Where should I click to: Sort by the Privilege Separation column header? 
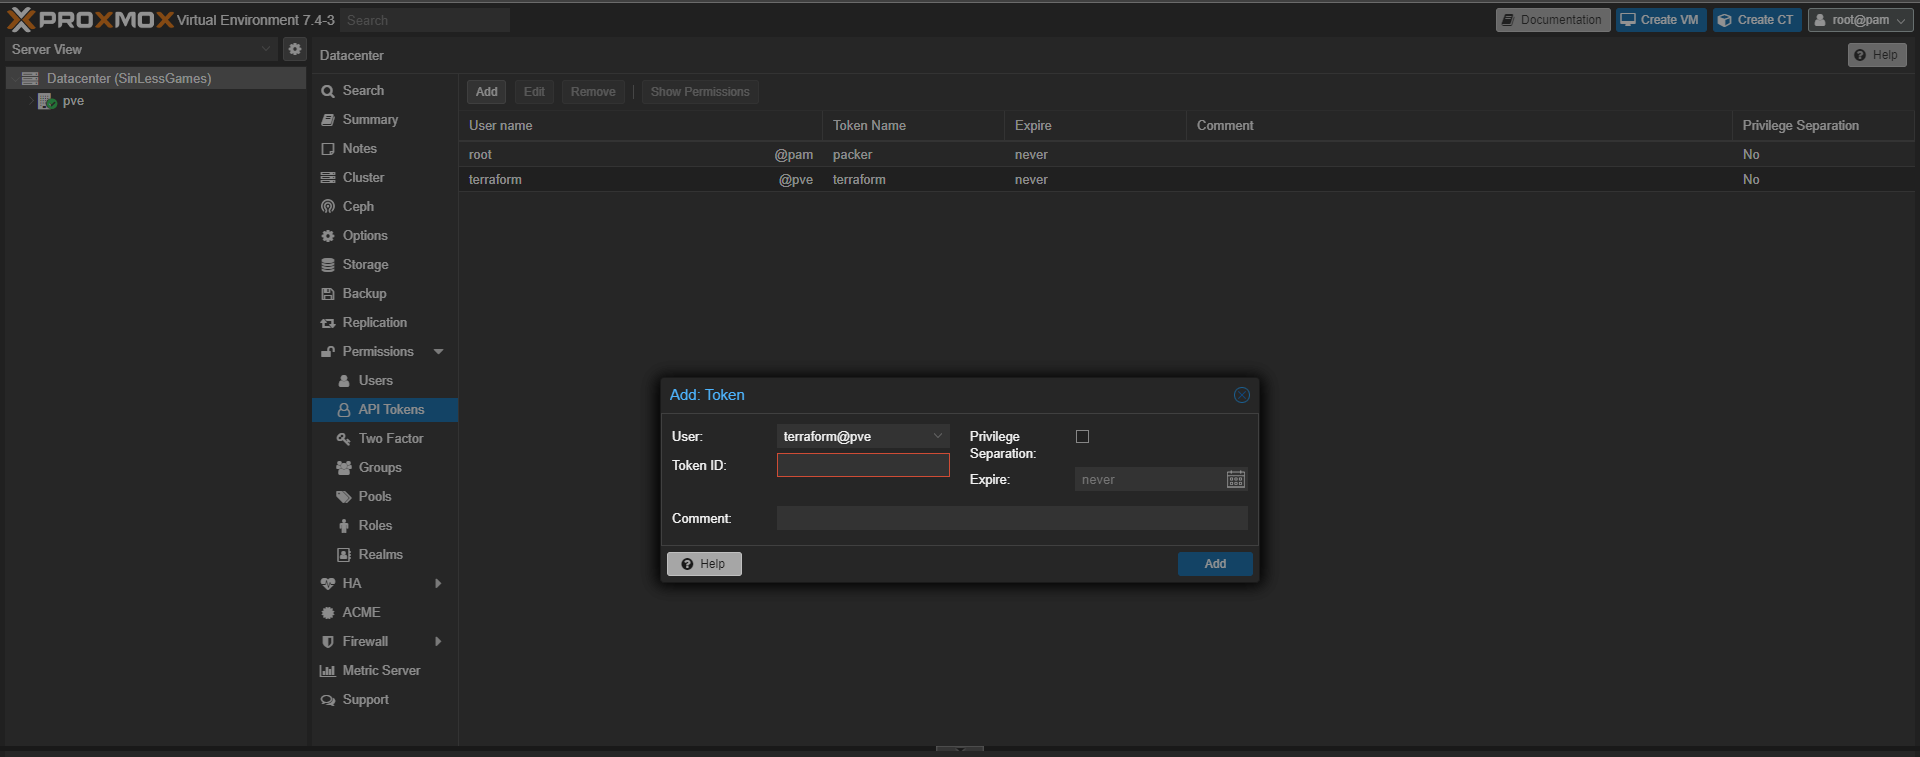pos(1823,126)
